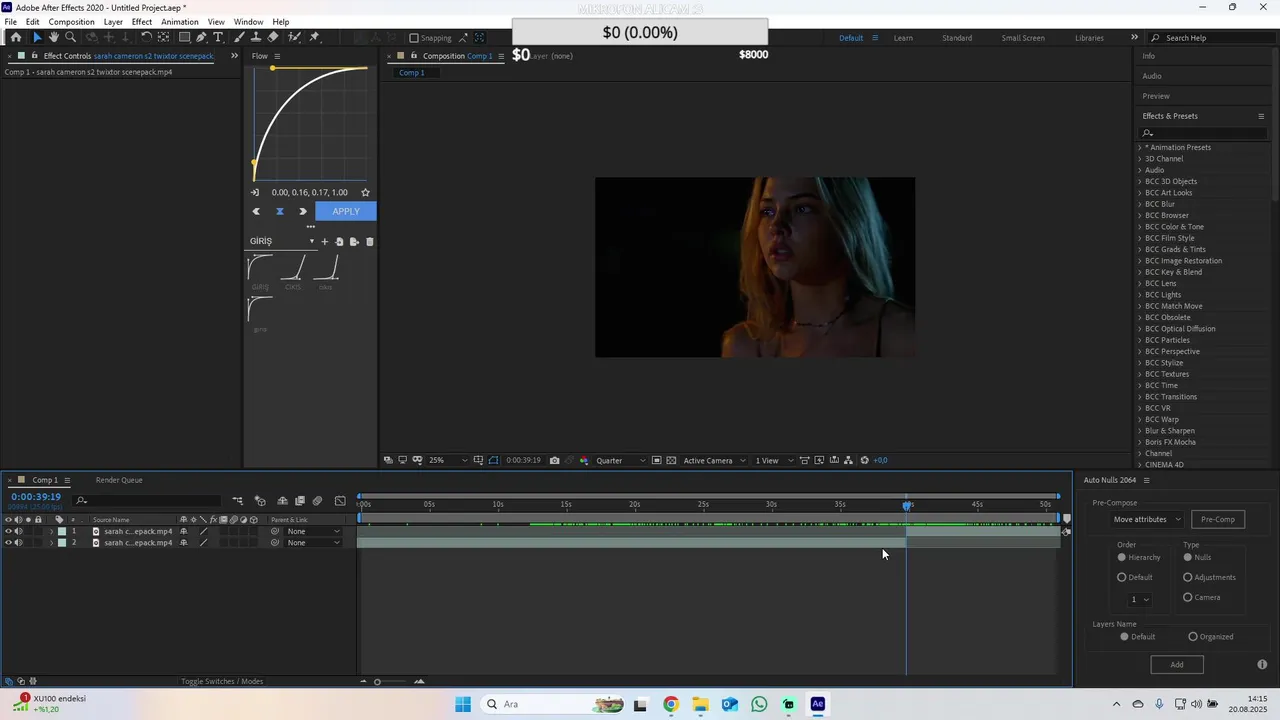Toggle the Frame Blending icon in timeline header
The width and height of the screenshot is (1280, 720).
(300, 501)
